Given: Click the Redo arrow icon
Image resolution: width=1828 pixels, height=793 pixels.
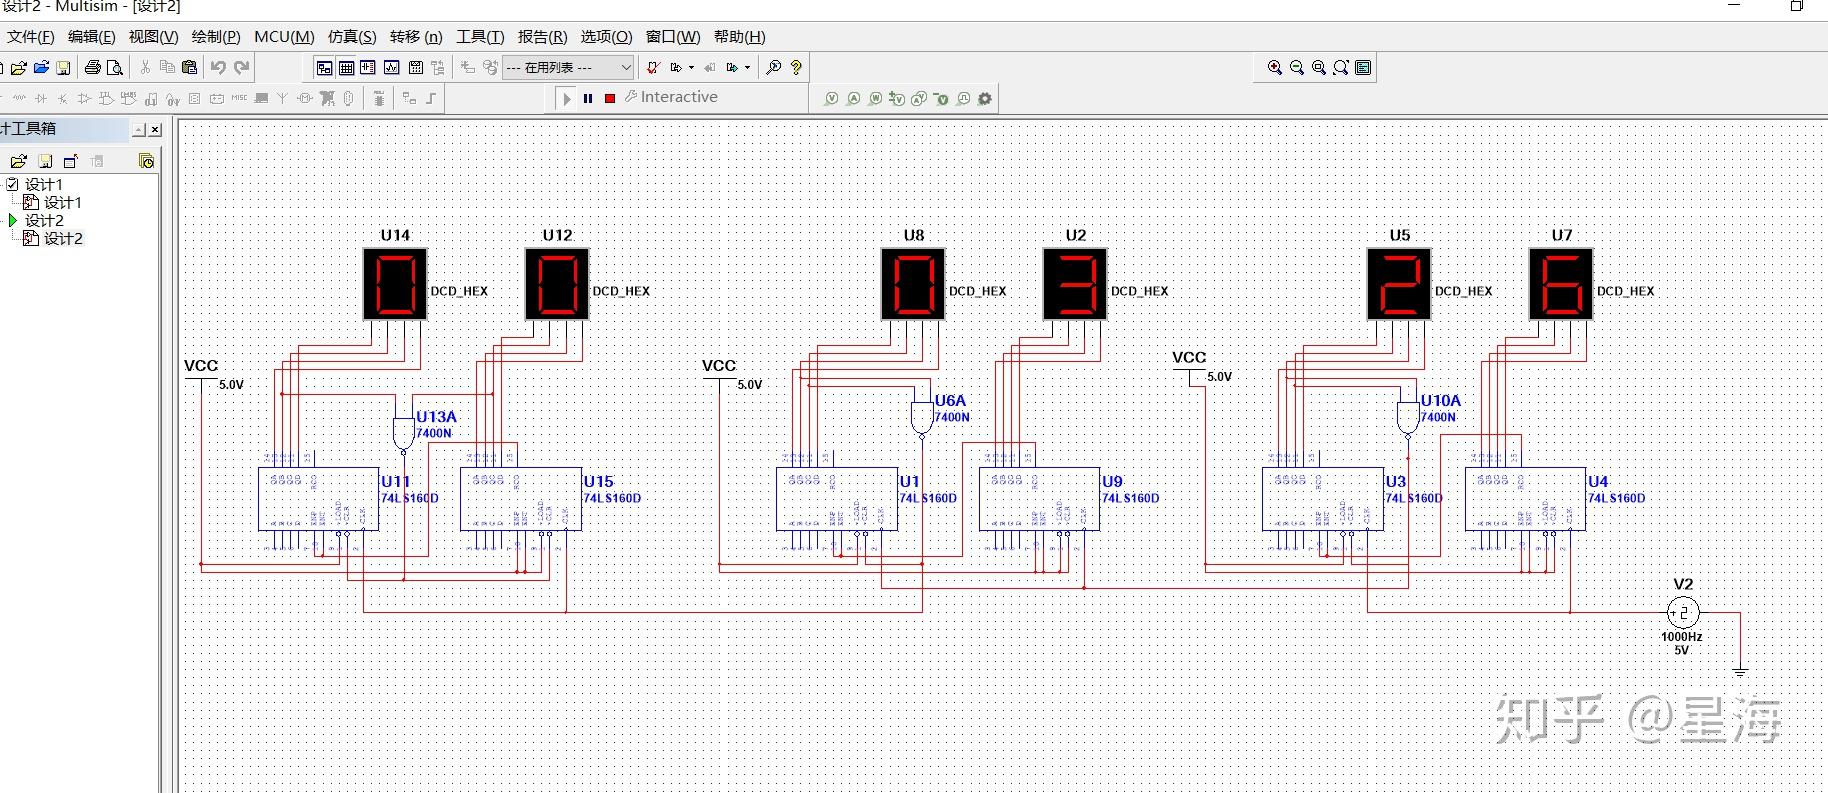Looking at the screenshot, I should (241, 68).
